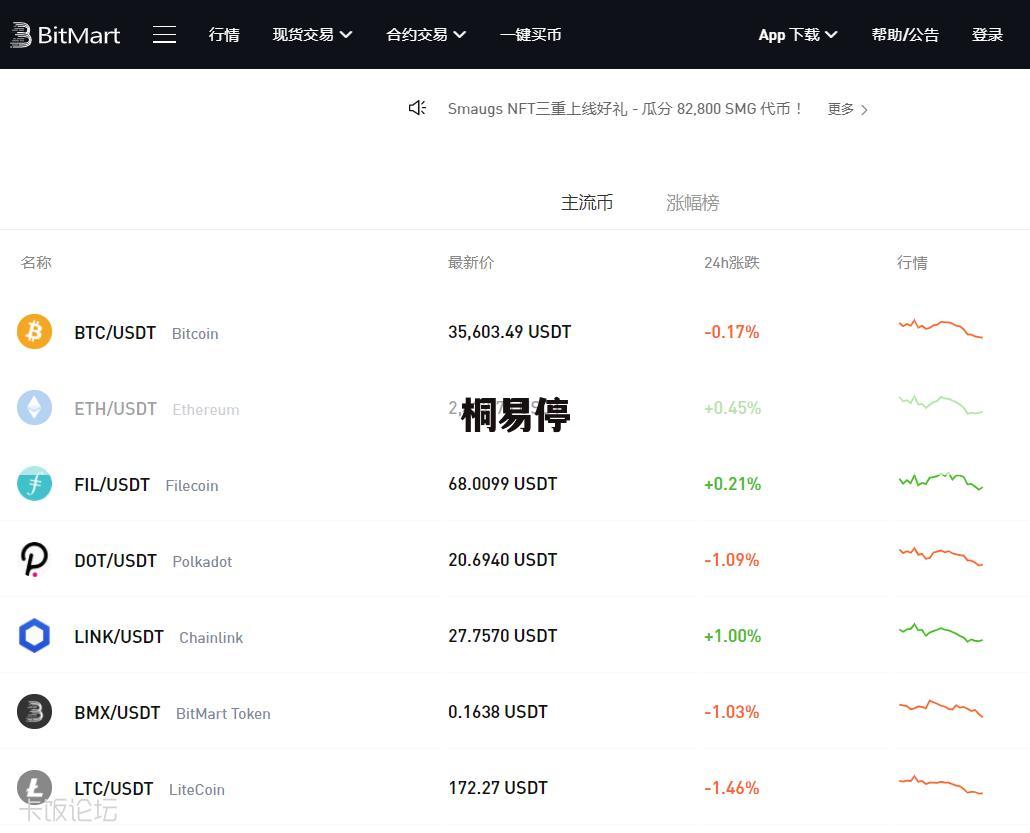Image resolution: width=1030 pixels, height=833 pixels.
Task: Click the BitMart Token coin icon
Action: click(34, 711)
